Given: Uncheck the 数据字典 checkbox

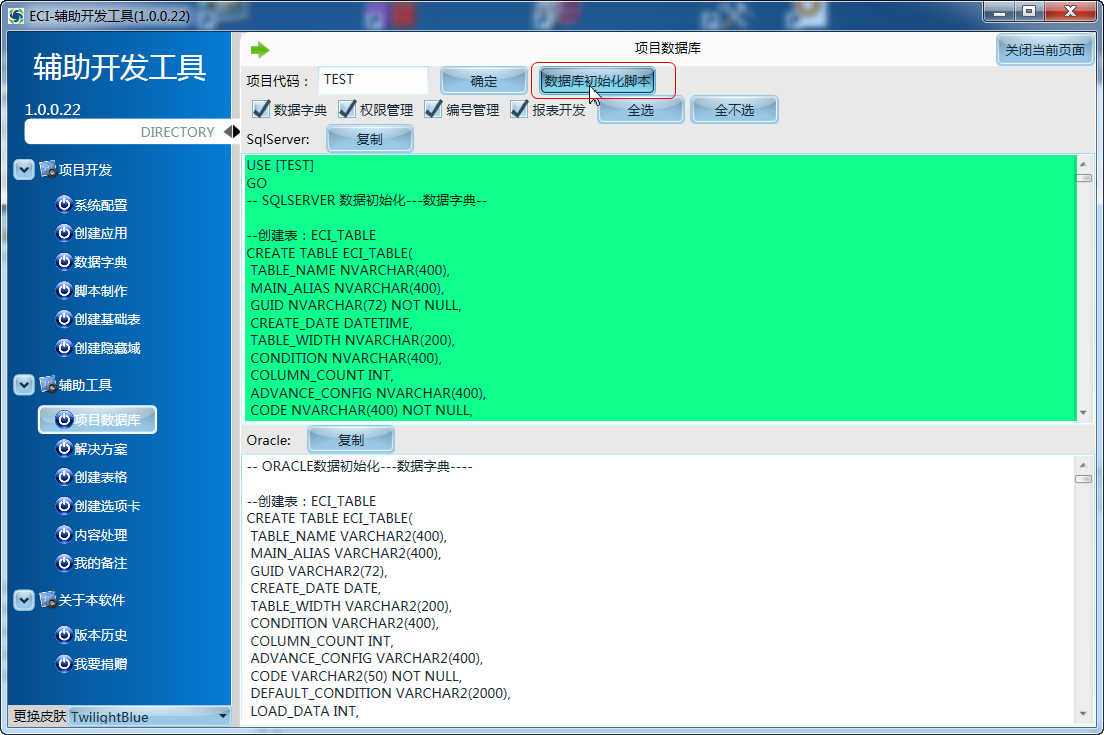Looking at the screenshot, I should [x=261, y=109].
